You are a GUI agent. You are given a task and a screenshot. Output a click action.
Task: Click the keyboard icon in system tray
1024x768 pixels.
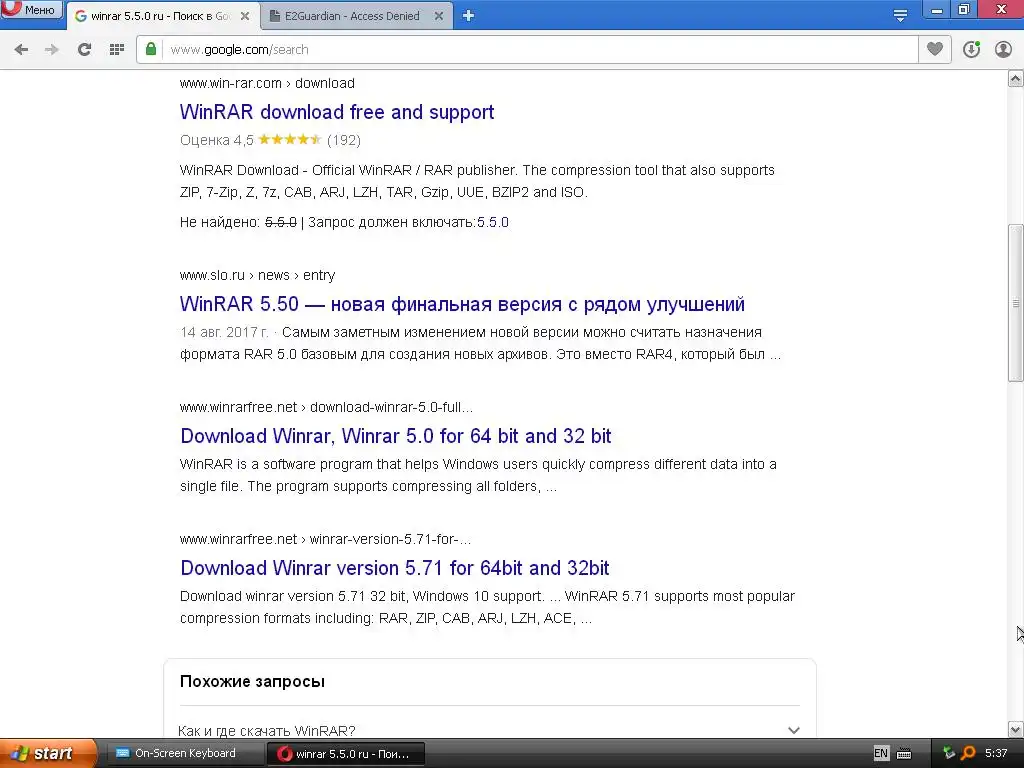[x=904, y=754]
